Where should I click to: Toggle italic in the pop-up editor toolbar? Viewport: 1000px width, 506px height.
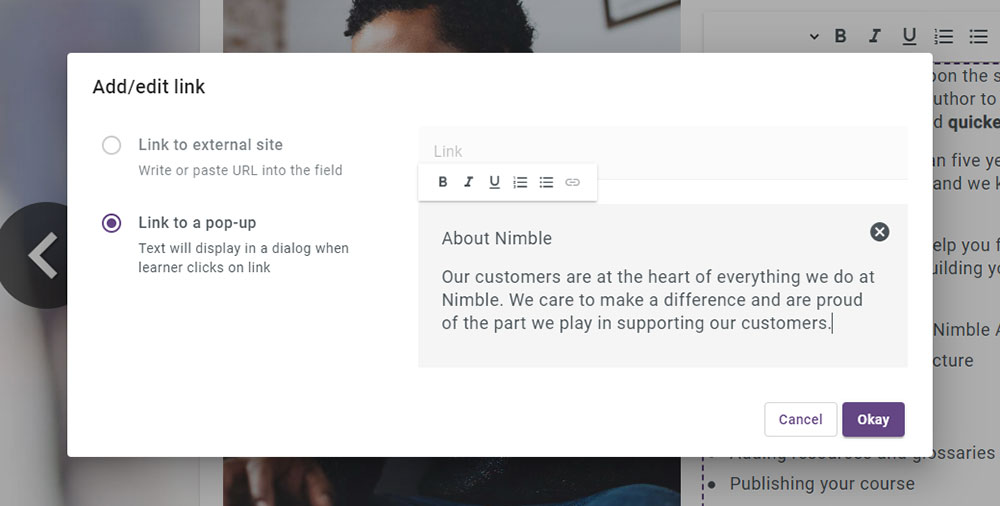[468, 182]
